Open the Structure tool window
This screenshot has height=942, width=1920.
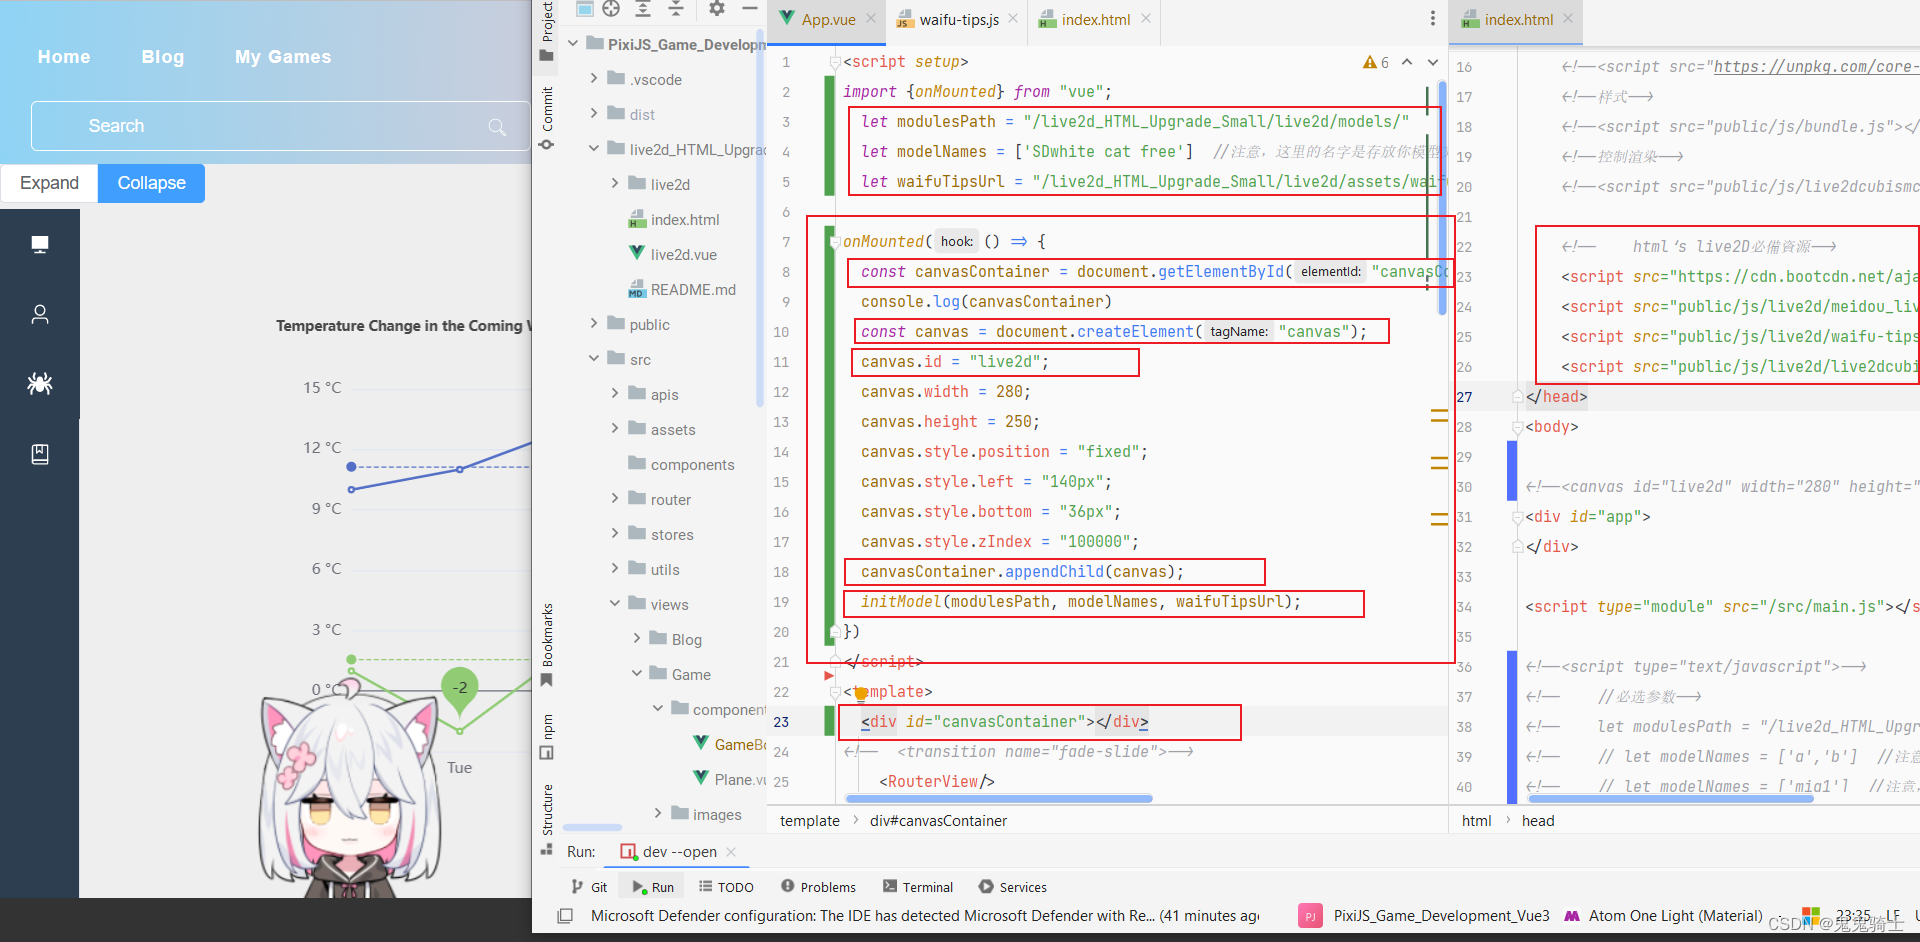(x=547, y=819)
